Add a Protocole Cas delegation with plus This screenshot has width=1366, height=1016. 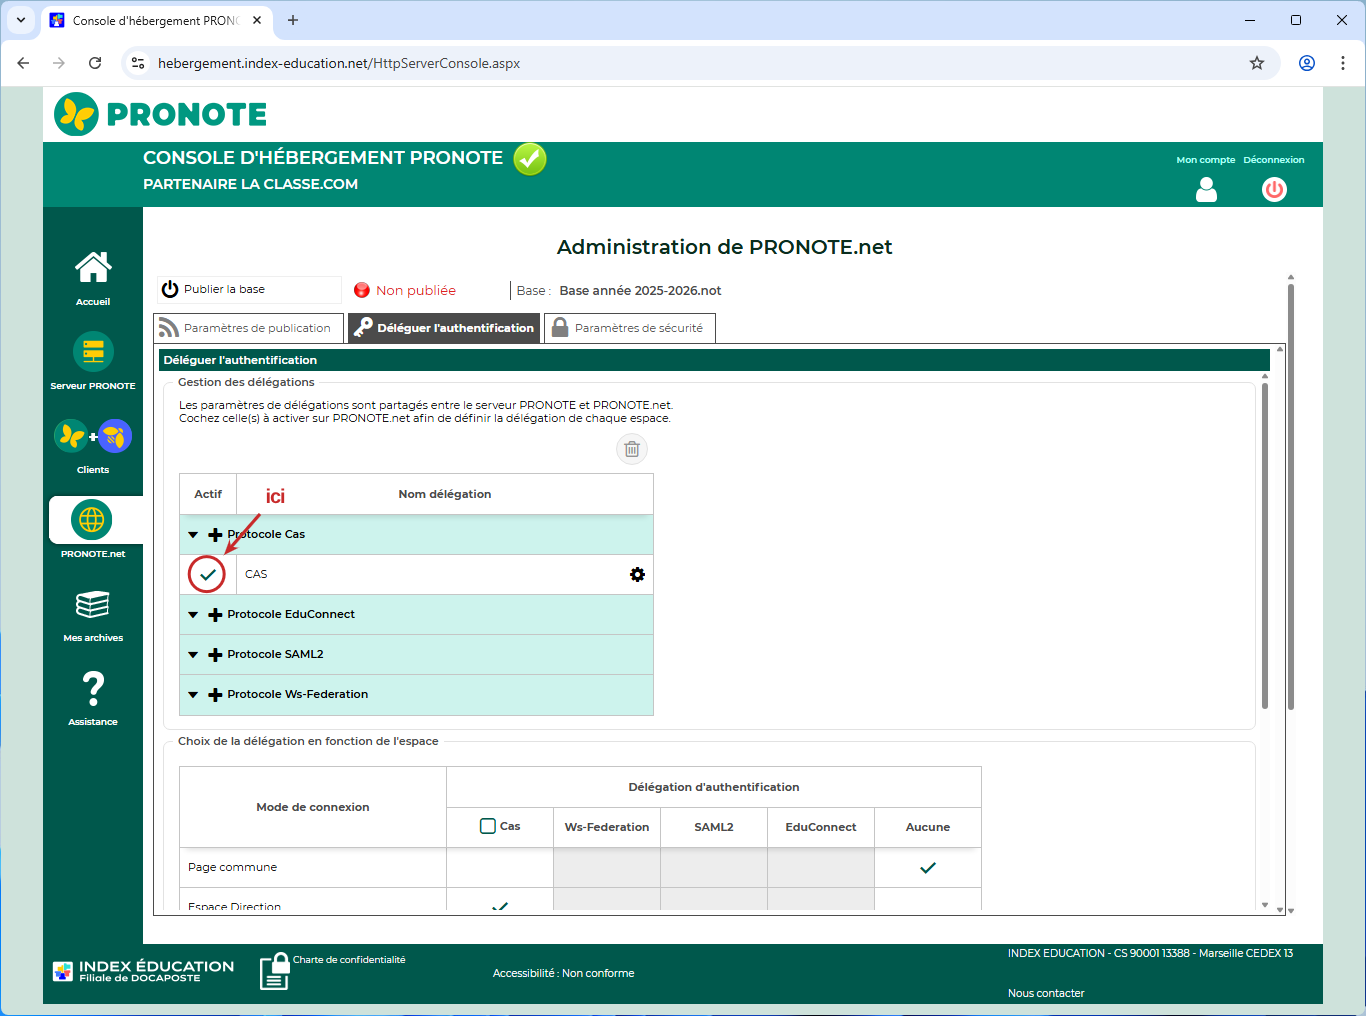tap(215, 535)
